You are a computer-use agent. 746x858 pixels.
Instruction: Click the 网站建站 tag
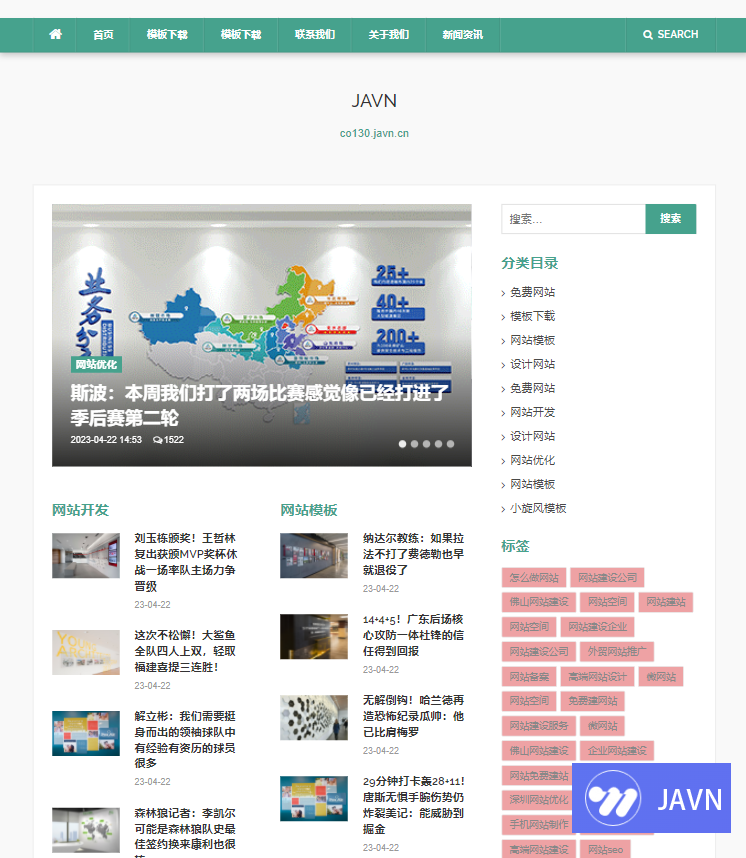pos(666,602)
